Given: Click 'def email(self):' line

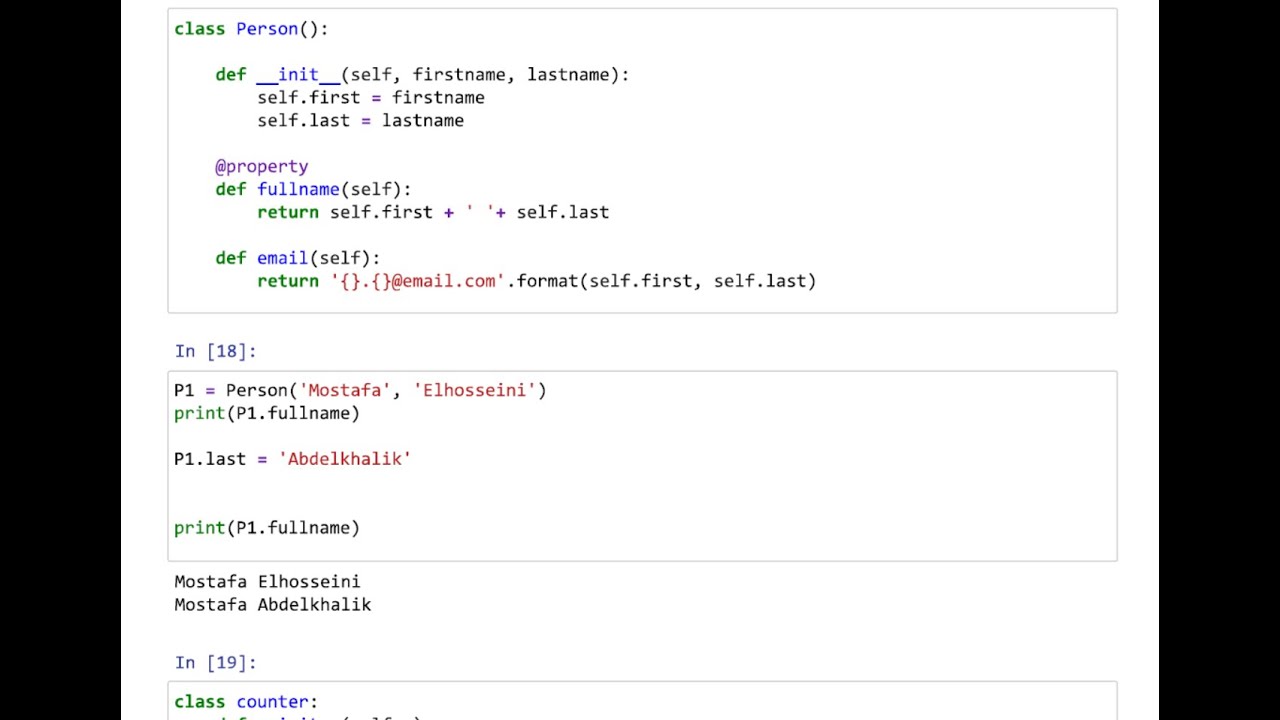Looking at the screenshot, I should click(298, 259).
